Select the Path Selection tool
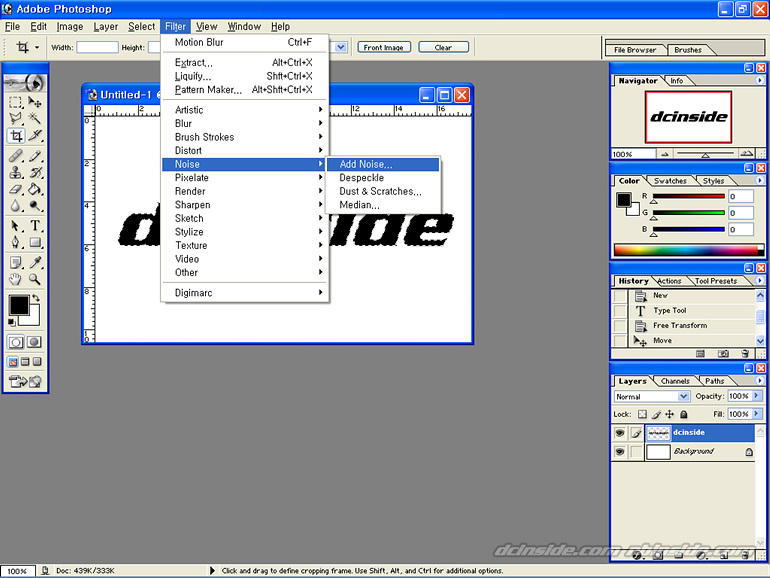Viewport: 770px width, 578px height. click(15, 226)
